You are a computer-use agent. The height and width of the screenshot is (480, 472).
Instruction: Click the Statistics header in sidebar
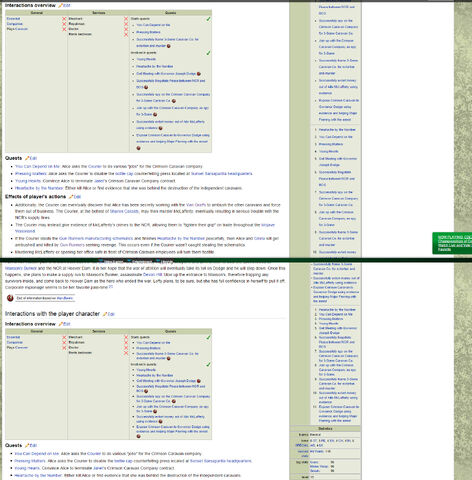[x=325, y=429]
